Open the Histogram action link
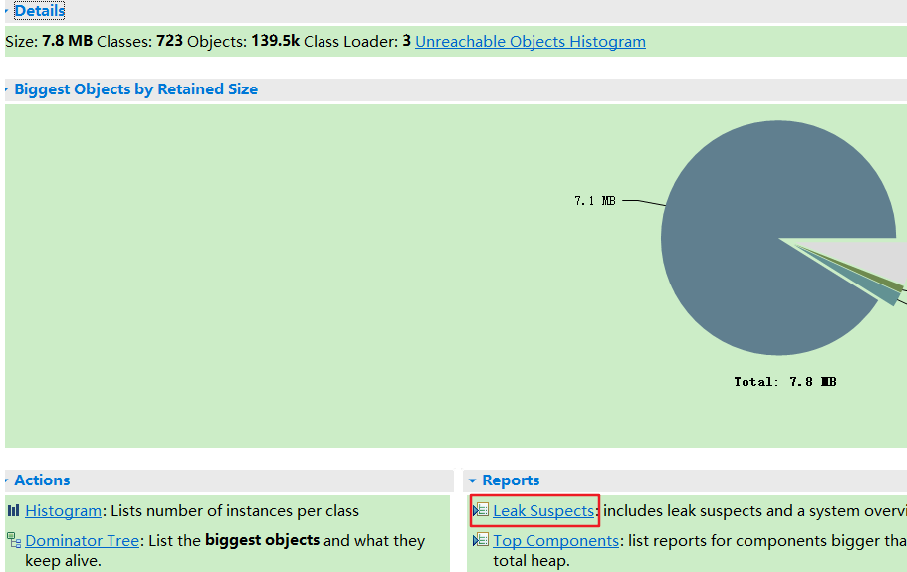 (64, 511)
